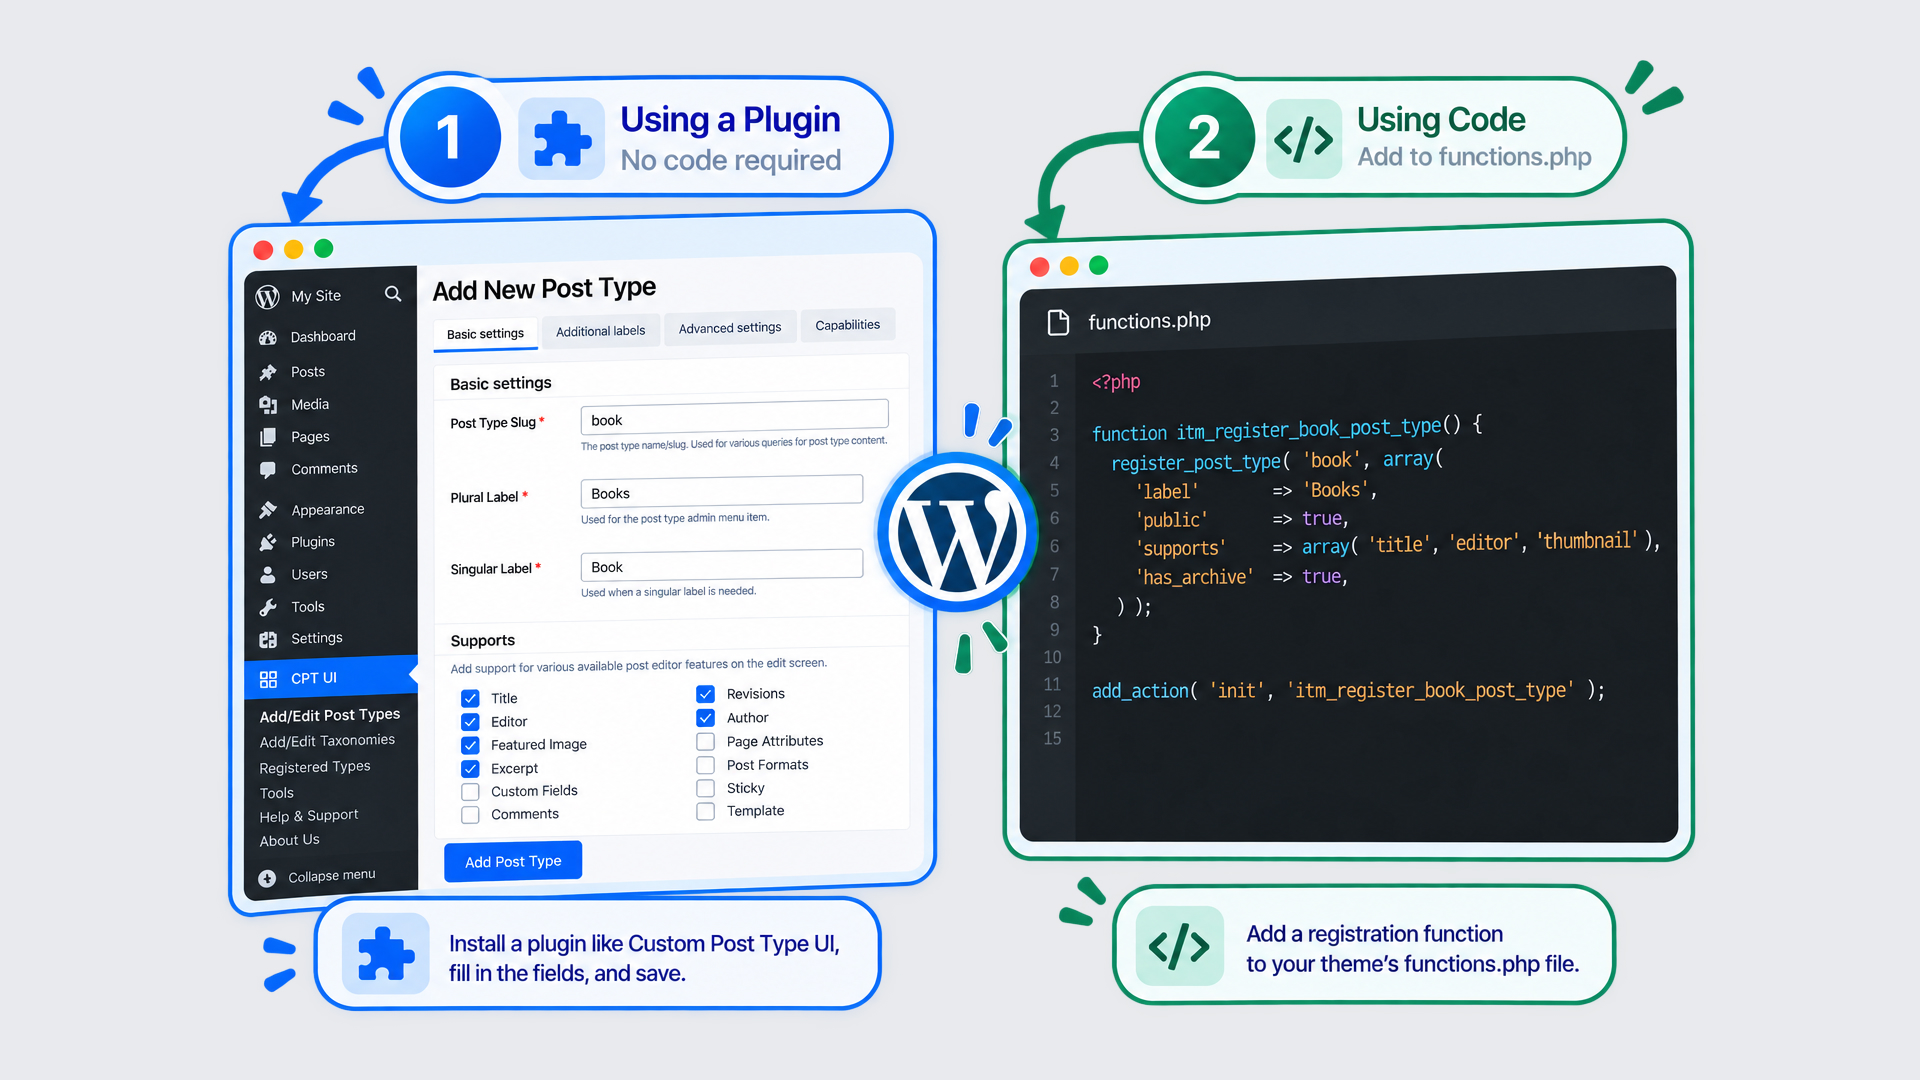Image resolution: width=1920 pixels, height=1080 pixels.
Task: Click the Appearance paintbrush icon
Action: 268,510
